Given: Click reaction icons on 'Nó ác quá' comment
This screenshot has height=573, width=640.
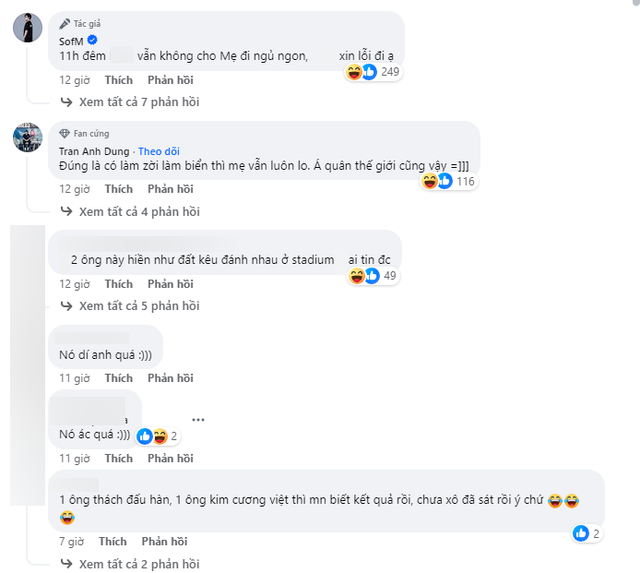Looking at the screenshot, I should click(x=152, y=436).
